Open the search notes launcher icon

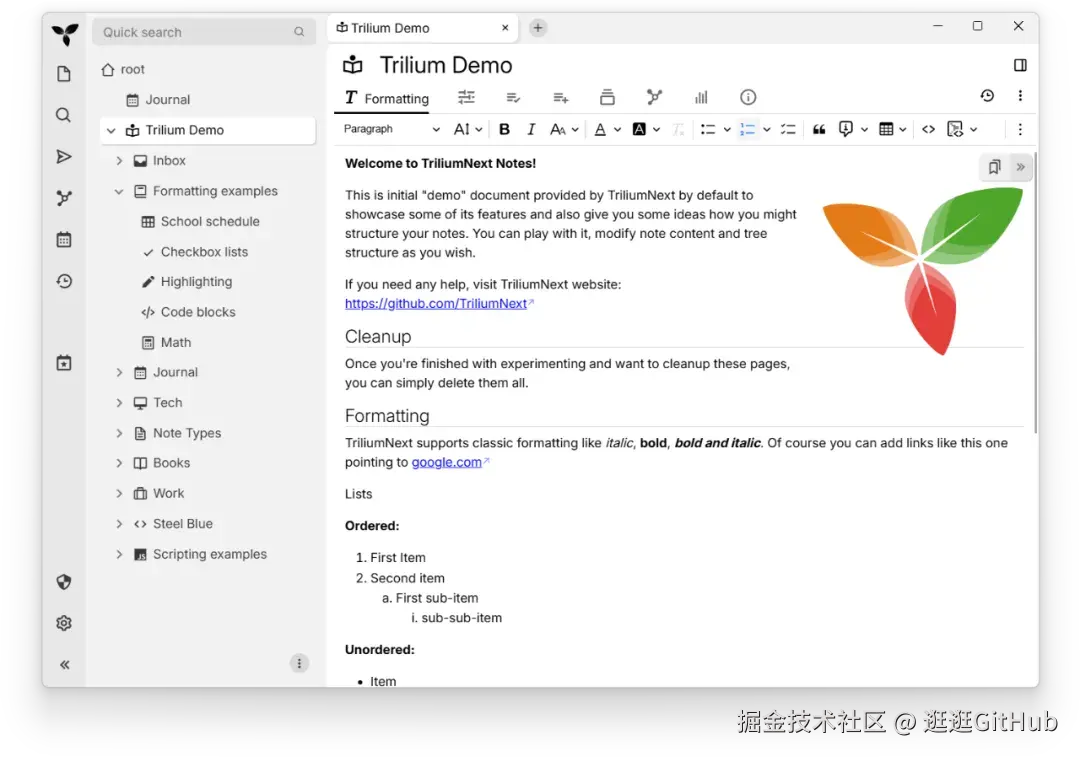63,115
